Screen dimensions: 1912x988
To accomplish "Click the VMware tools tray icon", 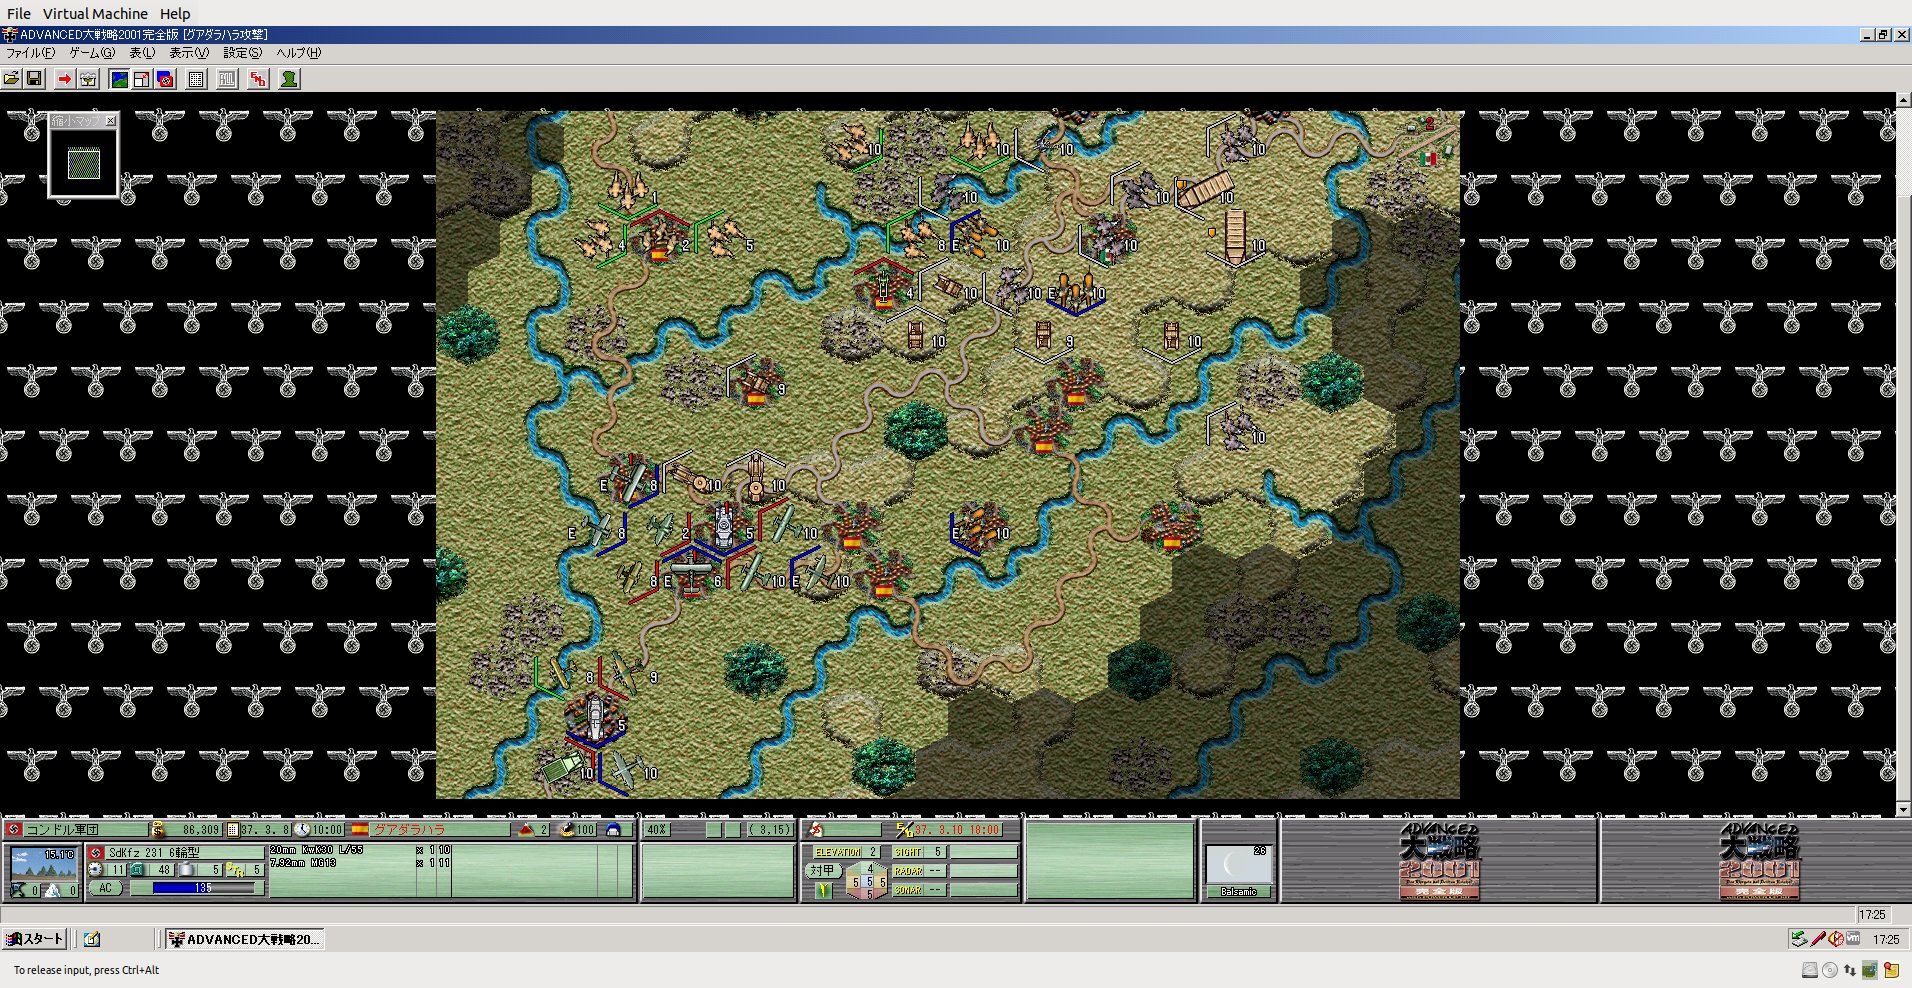I will pyautogui.click(x=1854, y=939).
